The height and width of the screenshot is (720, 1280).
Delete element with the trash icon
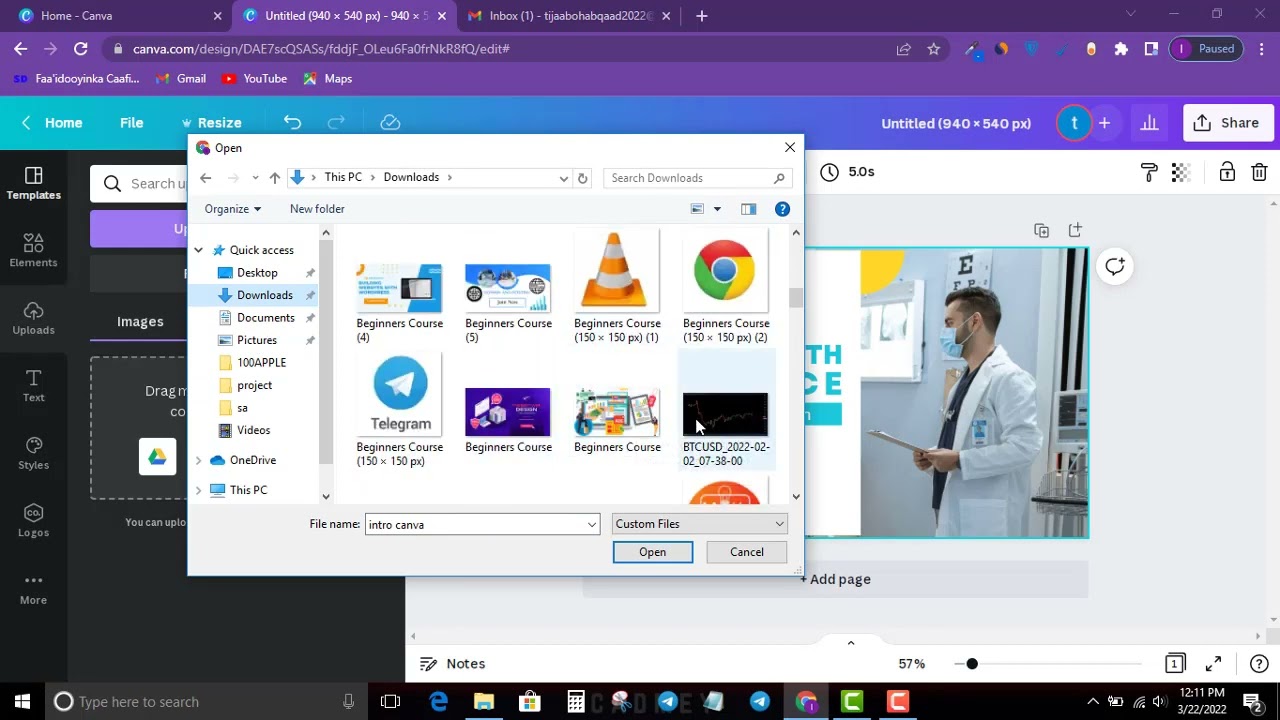coord(1259,173)
